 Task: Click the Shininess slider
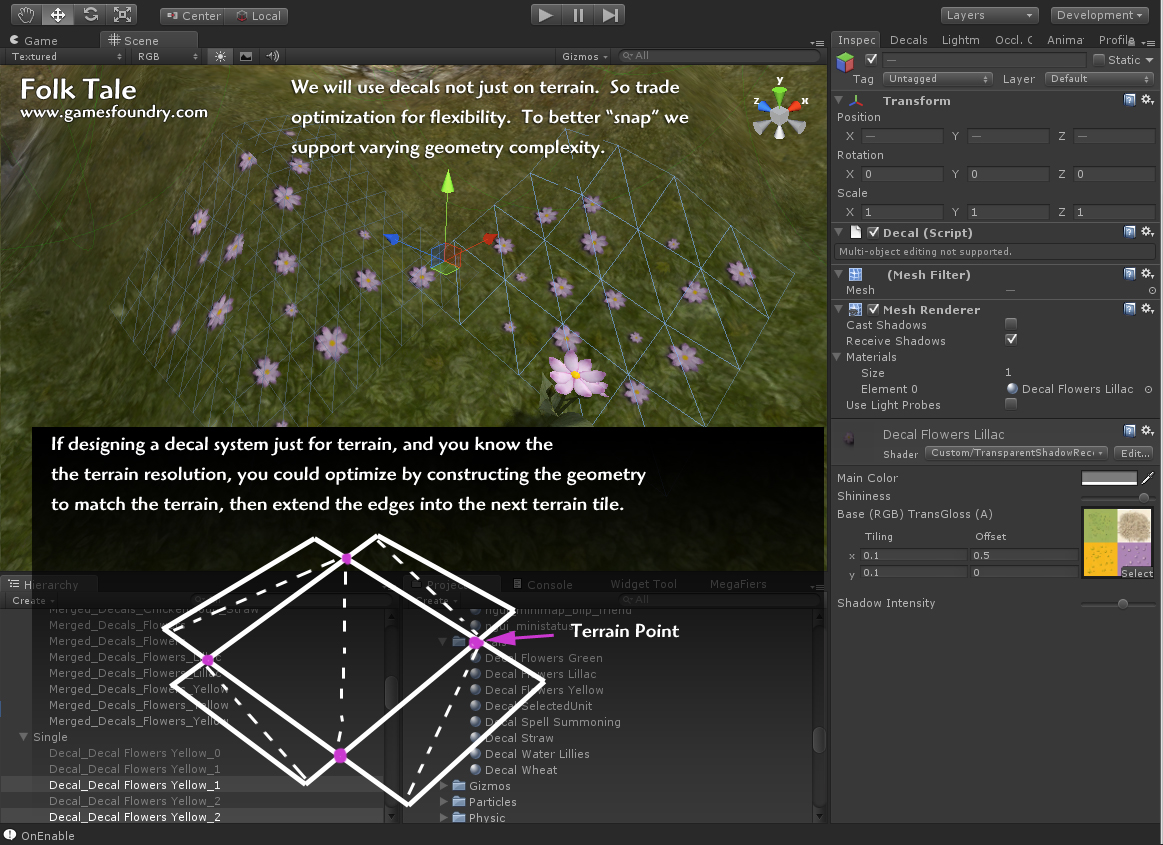pyautogui.click(x=1116, y=496)
